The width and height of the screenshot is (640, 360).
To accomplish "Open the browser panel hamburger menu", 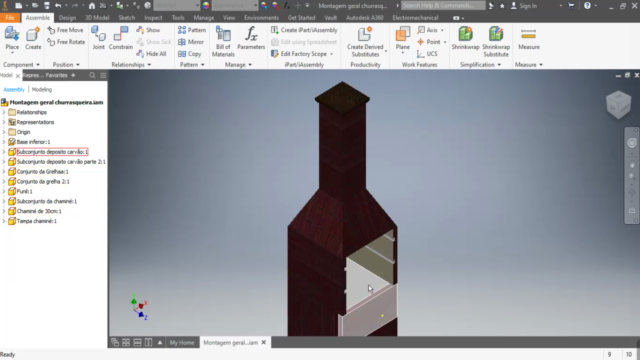I will tap(103, 75).
